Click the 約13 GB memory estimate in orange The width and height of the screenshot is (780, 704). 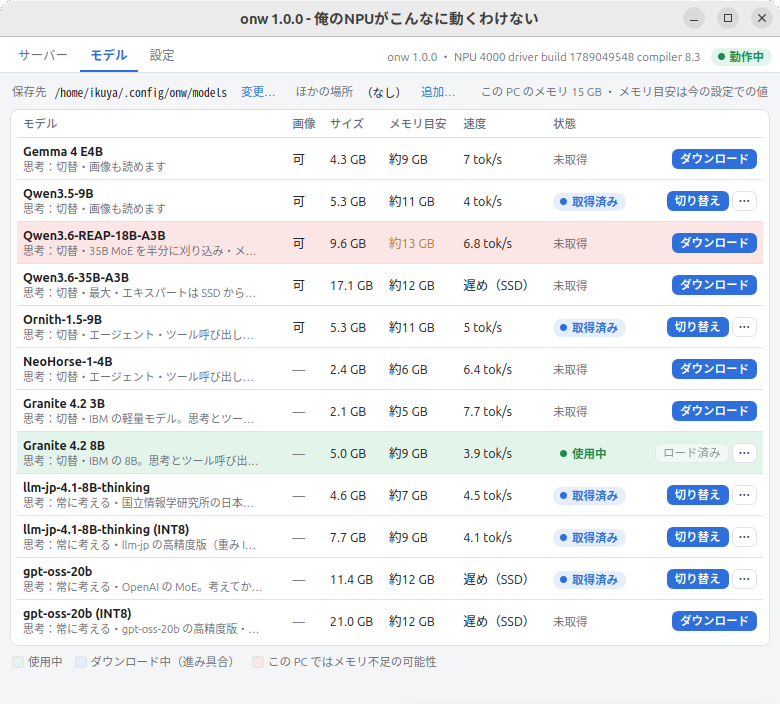click(412, 243)
